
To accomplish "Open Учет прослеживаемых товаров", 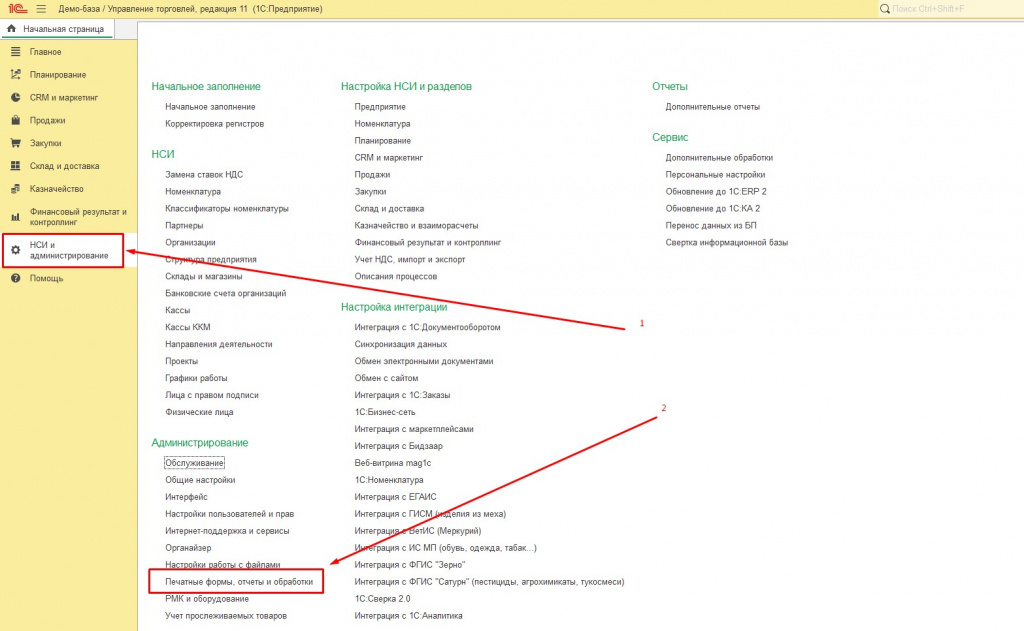I will [225, 615].
